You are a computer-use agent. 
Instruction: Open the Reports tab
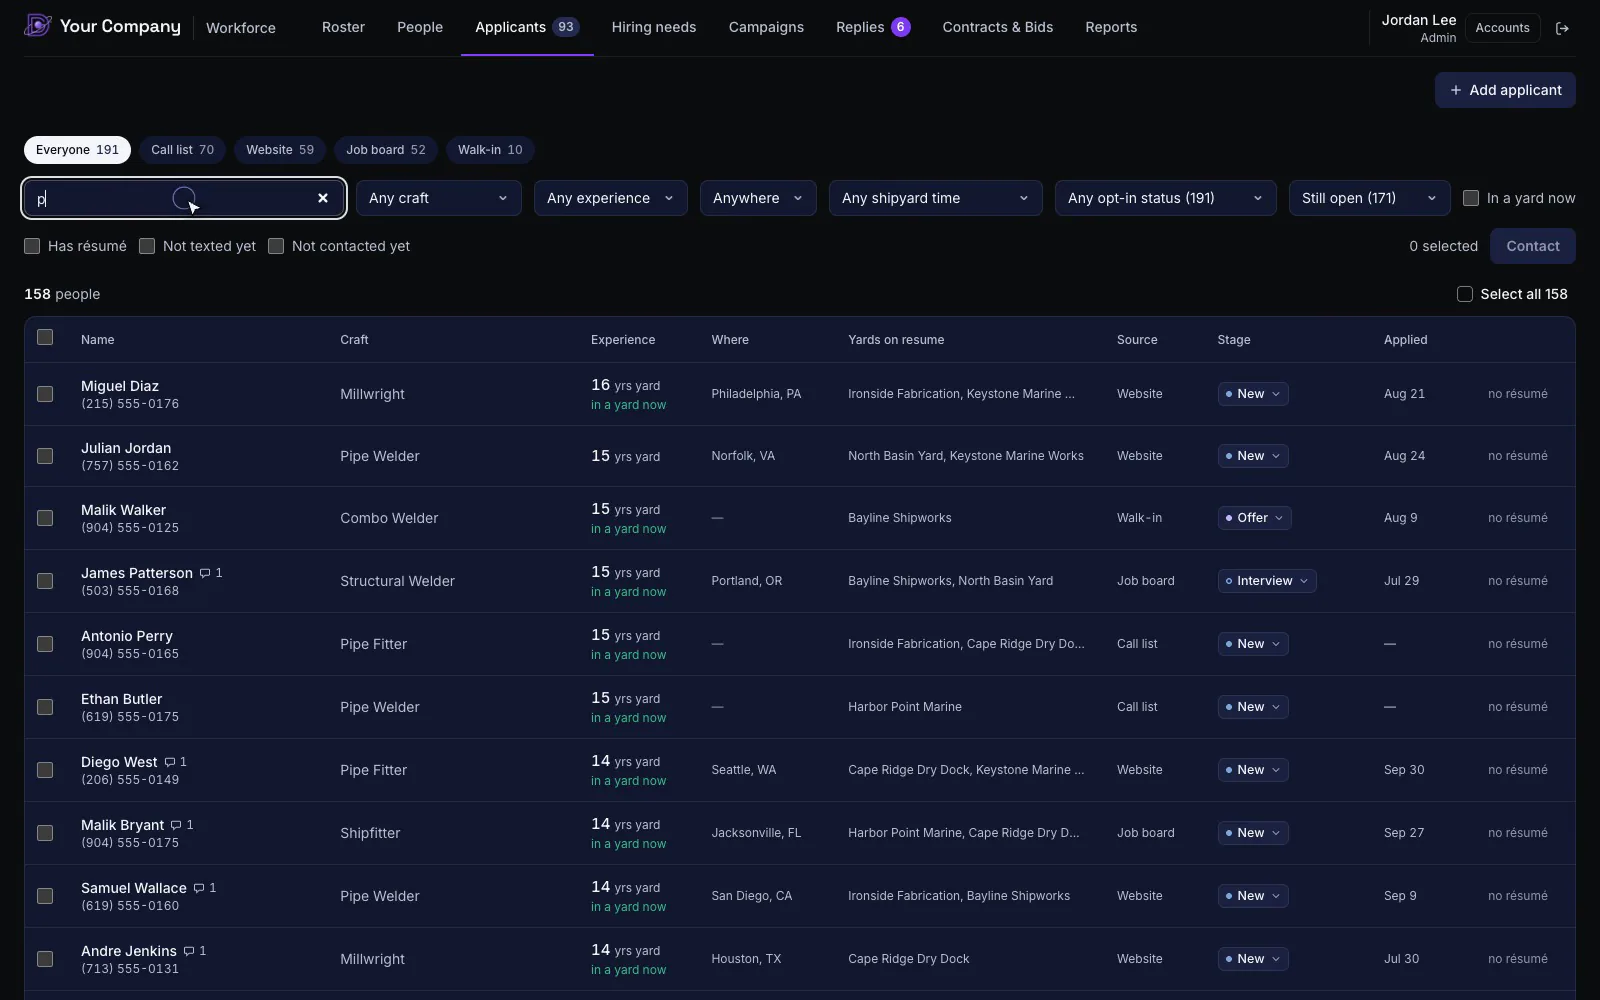click(1111, 27)
